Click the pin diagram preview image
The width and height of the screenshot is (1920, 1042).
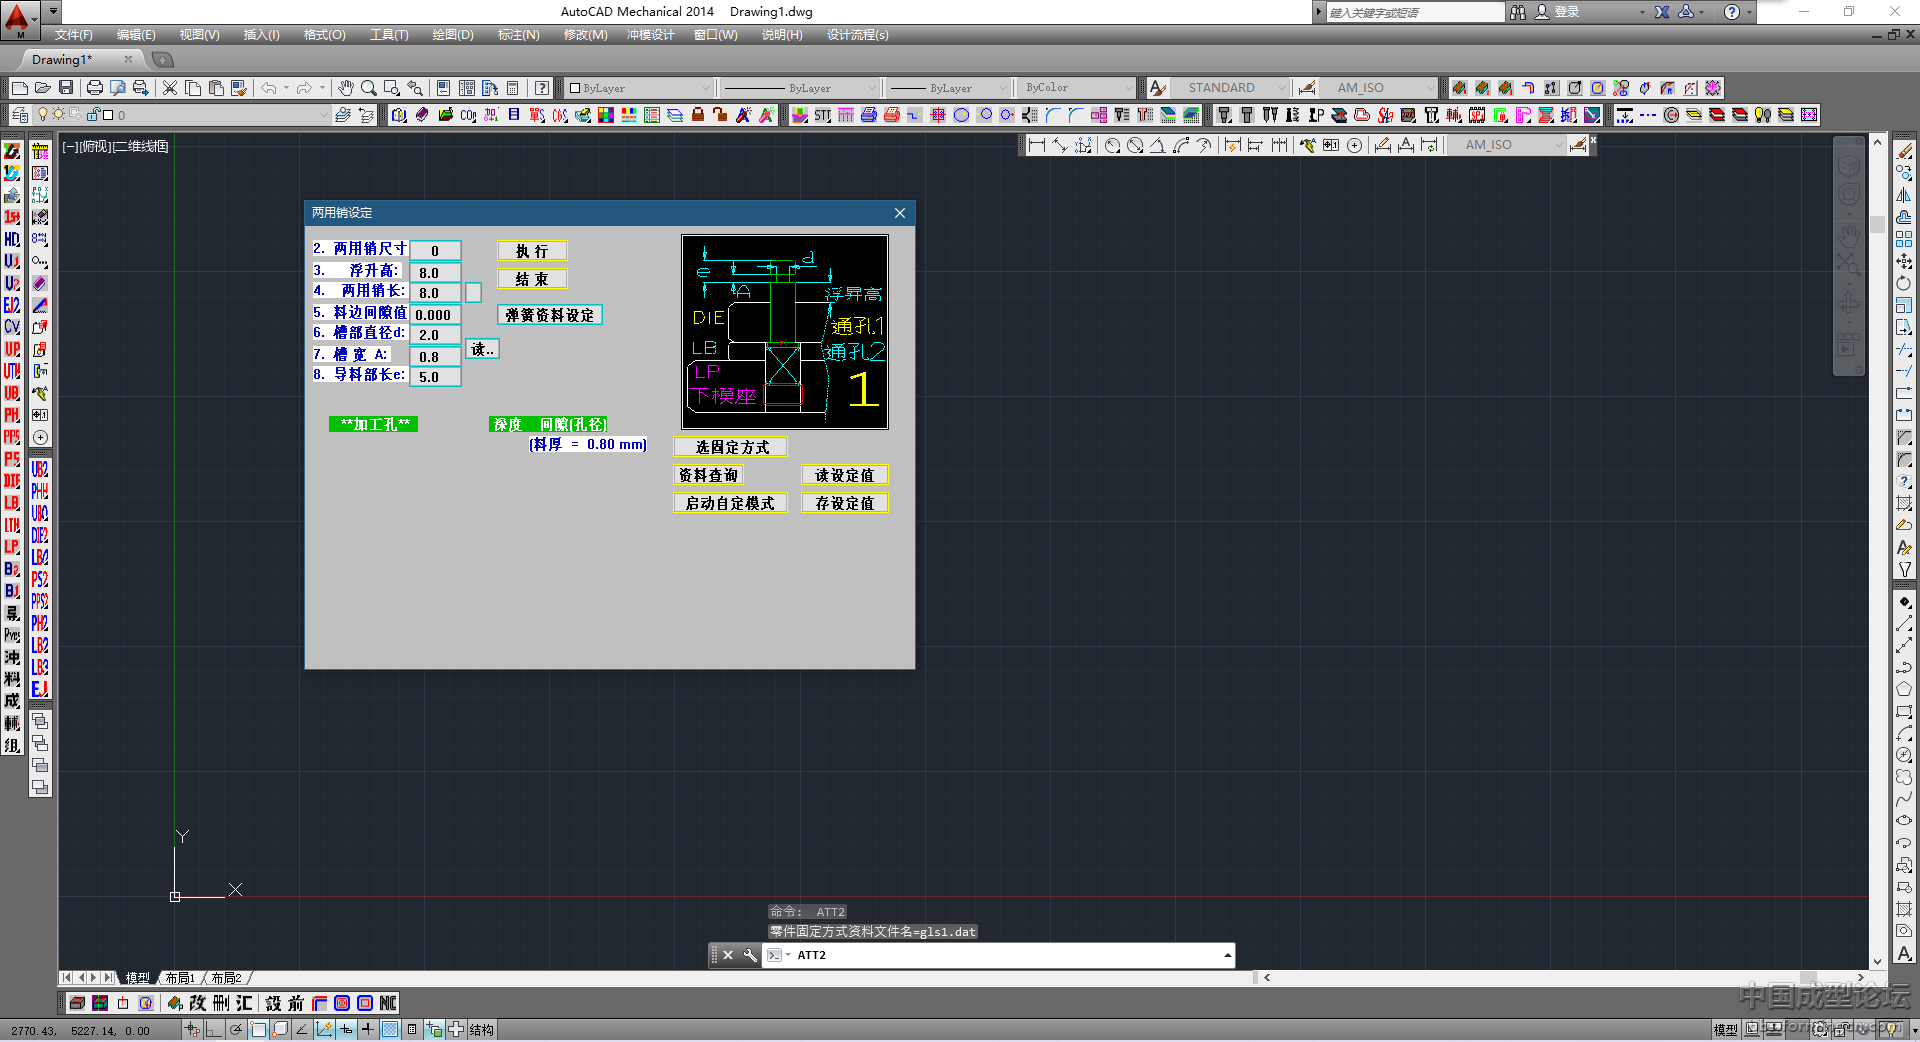tap(785, 332)
